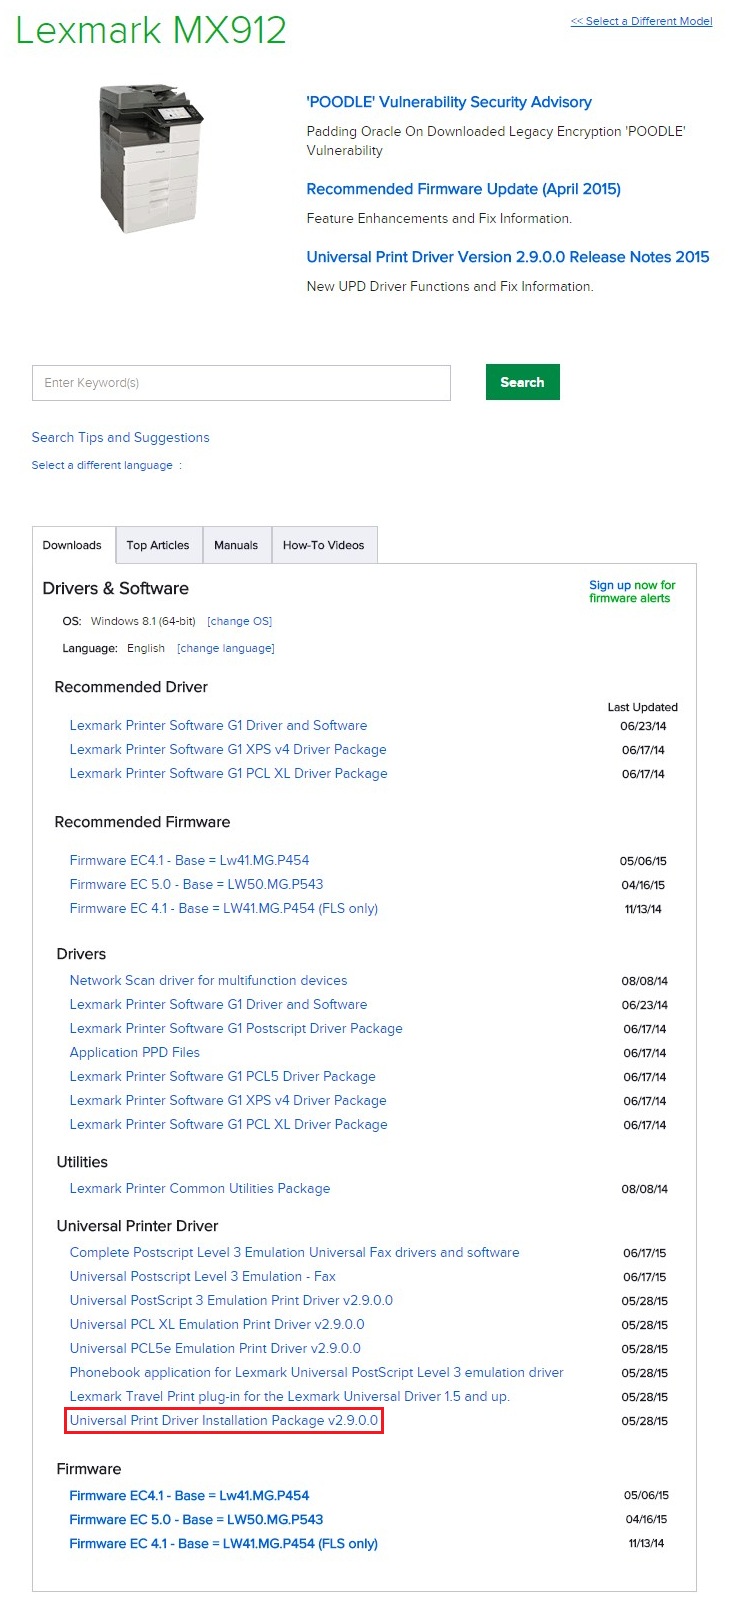The image size is (731, 1603).
Task: Open Select a Different Model link
Action: click(641, 21)
